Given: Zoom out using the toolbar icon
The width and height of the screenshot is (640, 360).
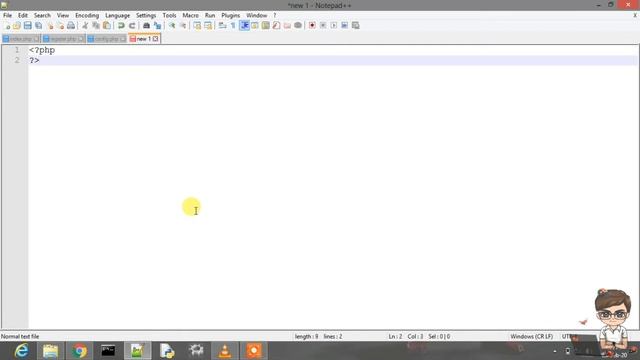Looking at the screenshot, I should (183, 25).
